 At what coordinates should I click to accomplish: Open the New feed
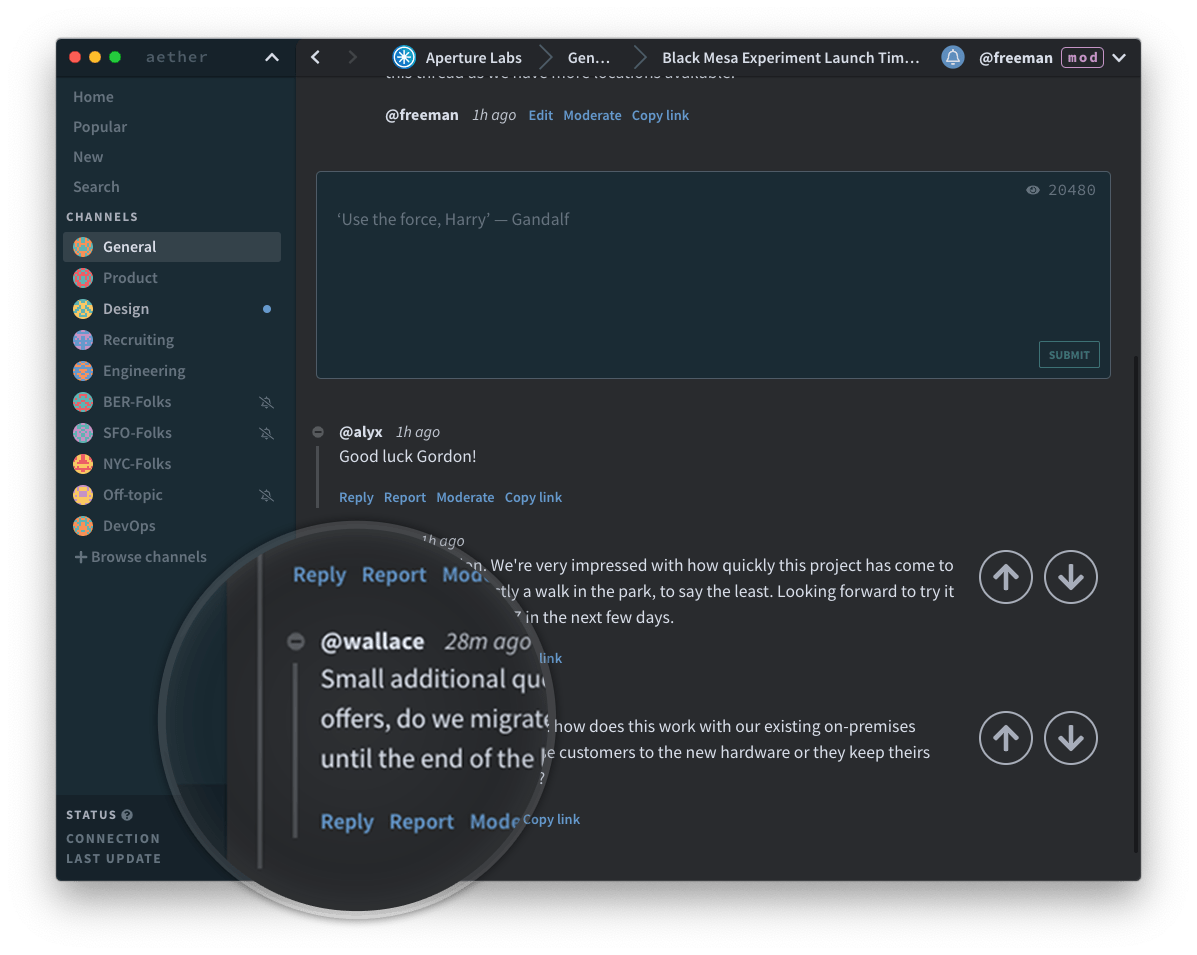(88, 156)
